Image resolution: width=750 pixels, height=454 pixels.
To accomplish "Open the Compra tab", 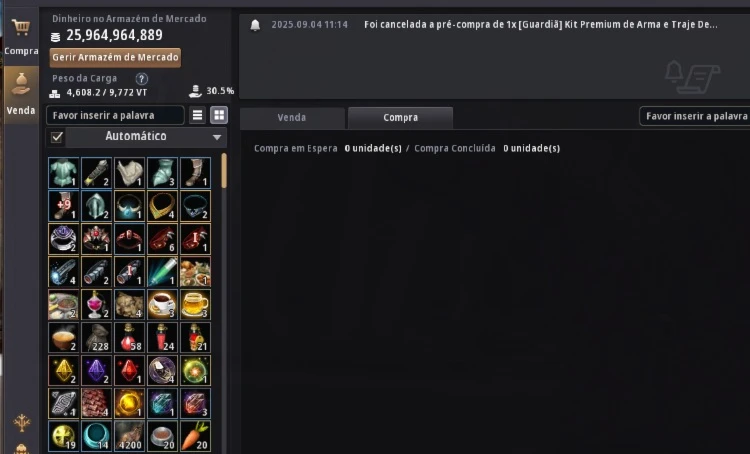I will (x=400, y=118).
